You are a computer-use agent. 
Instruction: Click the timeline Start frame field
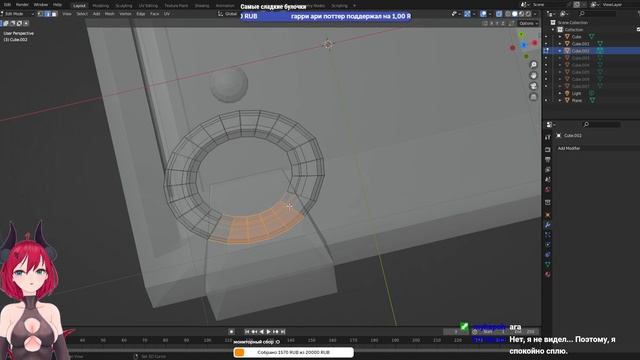point(493,332)
